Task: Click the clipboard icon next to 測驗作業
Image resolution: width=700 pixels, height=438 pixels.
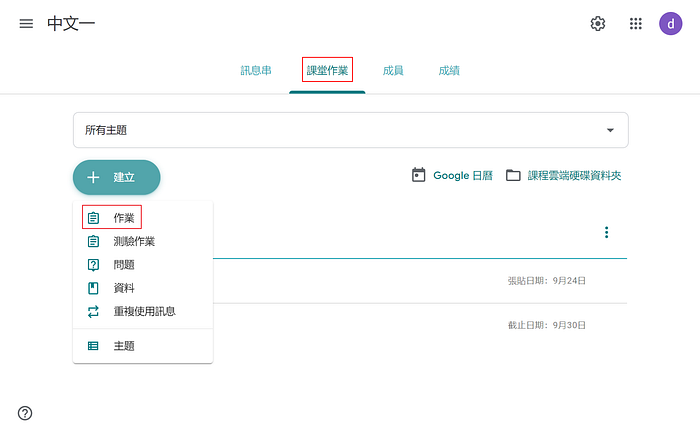Action: pos(93,242)
